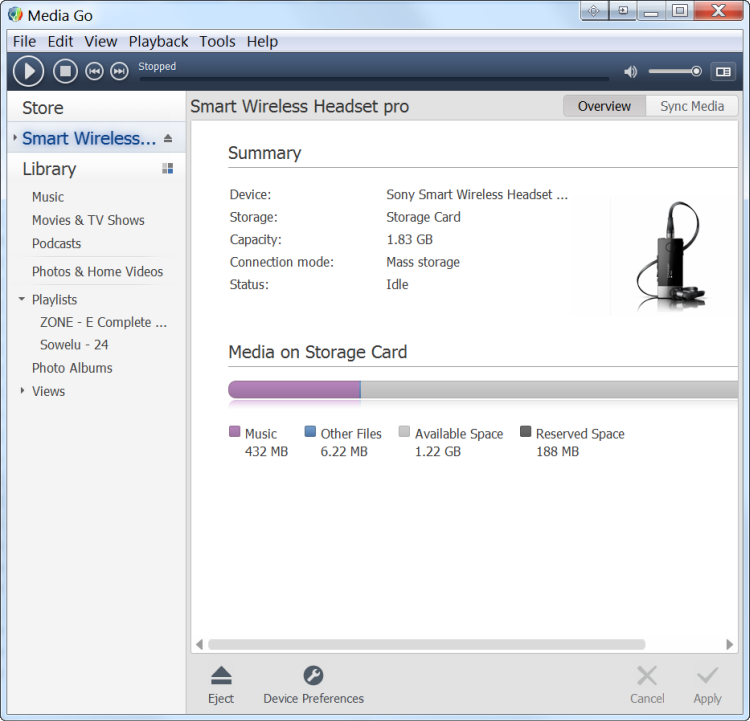Open the Library heading

tap(49, 169)
